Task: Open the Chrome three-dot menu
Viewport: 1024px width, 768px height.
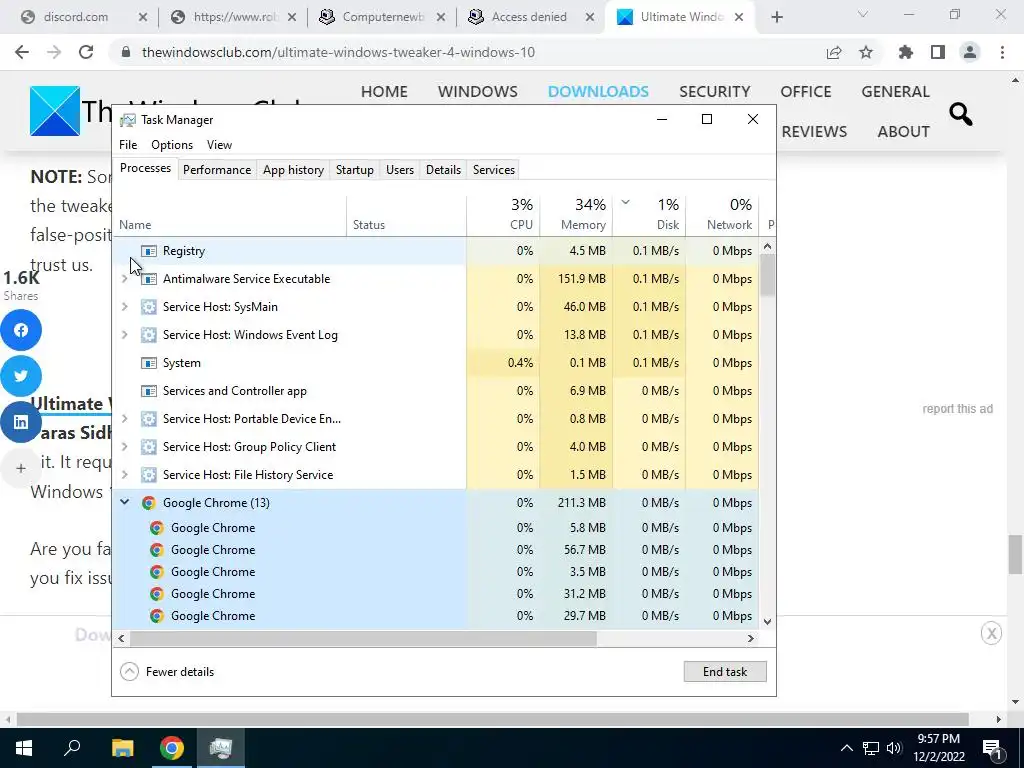Action: pyautogui.click(x=1002, y=52)
